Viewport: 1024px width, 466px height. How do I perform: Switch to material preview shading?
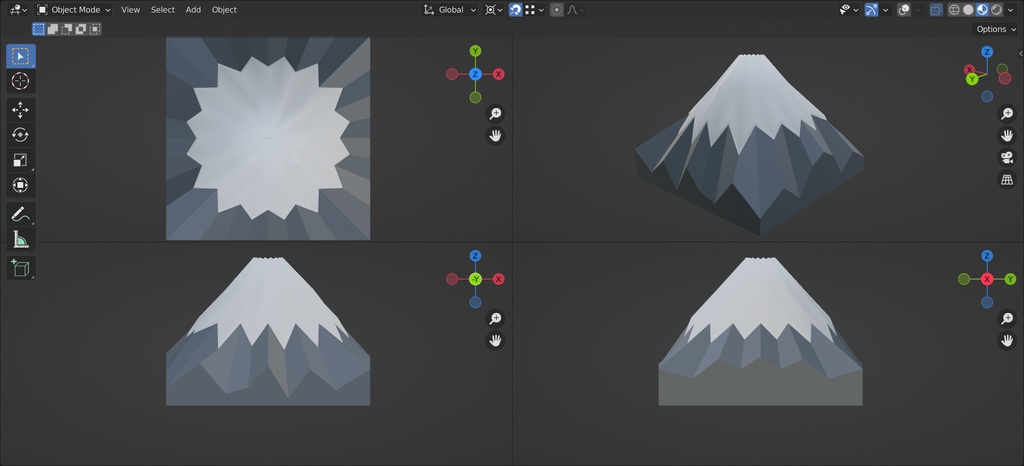(982, 10)
